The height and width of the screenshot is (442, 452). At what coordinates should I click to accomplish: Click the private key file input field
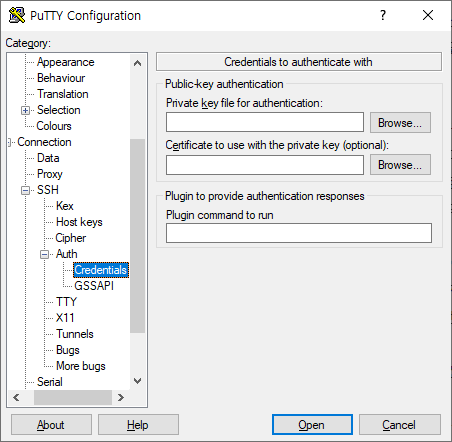265,122
